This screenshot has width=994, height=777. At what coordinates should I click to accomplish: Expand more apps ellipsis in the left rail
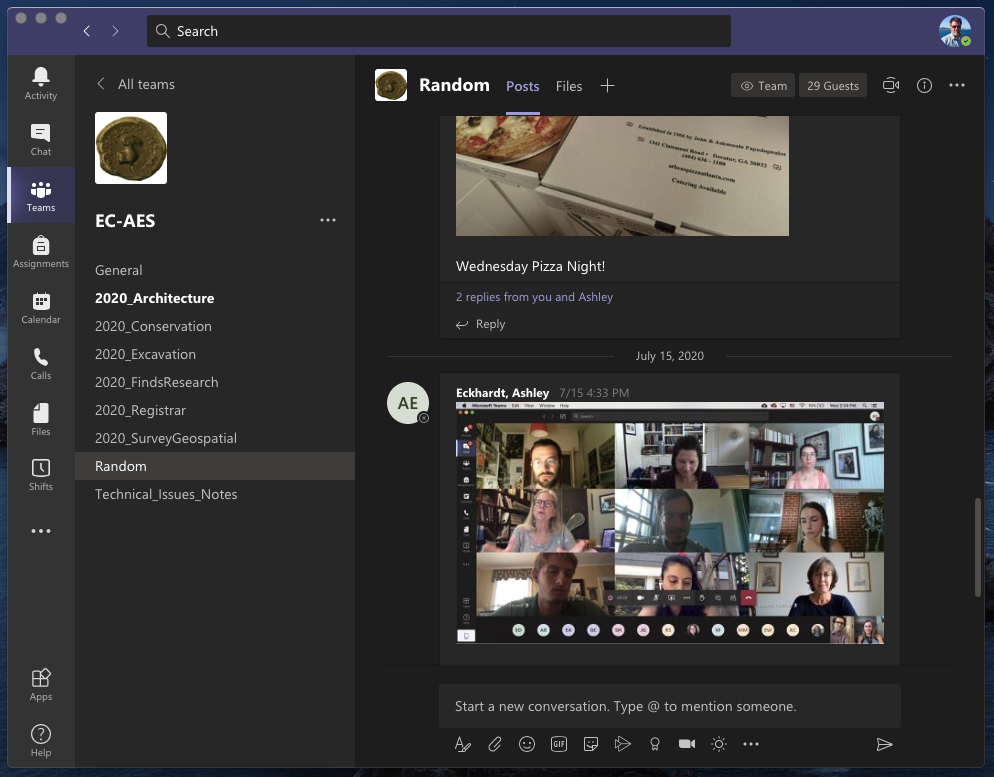click(41, 531)
